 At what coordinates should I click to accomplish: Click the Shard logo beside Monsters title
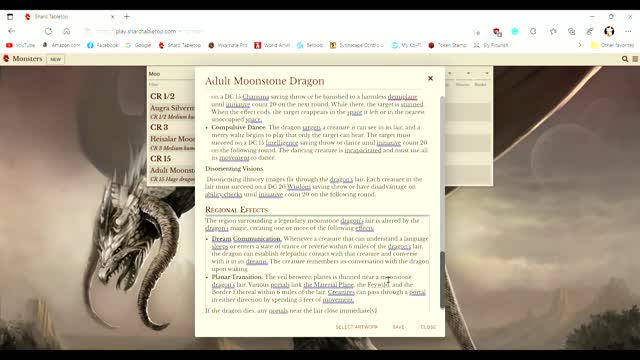coord(6,59)
